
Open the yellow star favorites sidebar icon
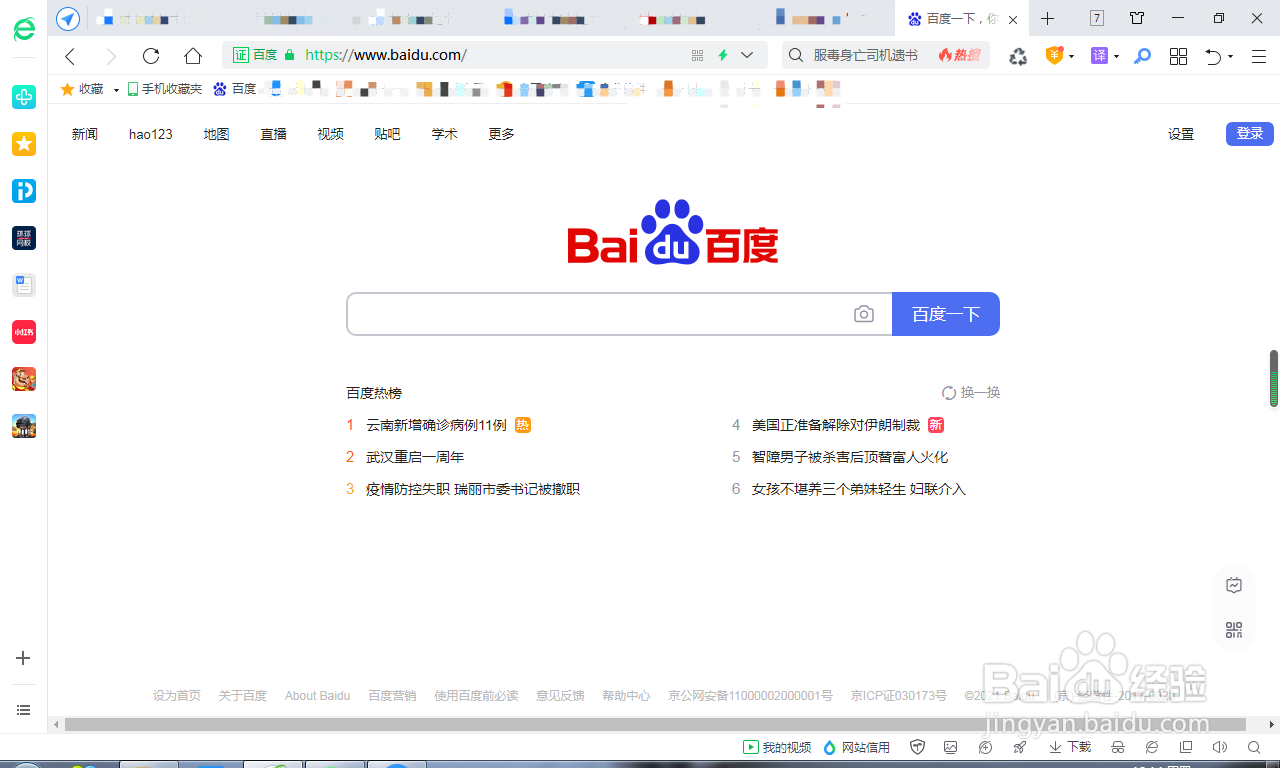point(24,144)
